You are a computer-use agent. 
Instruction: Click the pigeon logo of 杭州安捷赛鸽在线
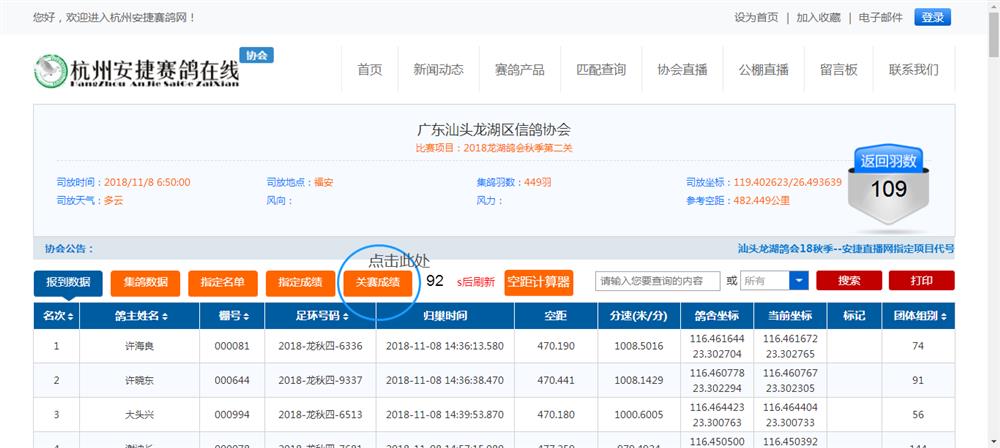[48, 71]
